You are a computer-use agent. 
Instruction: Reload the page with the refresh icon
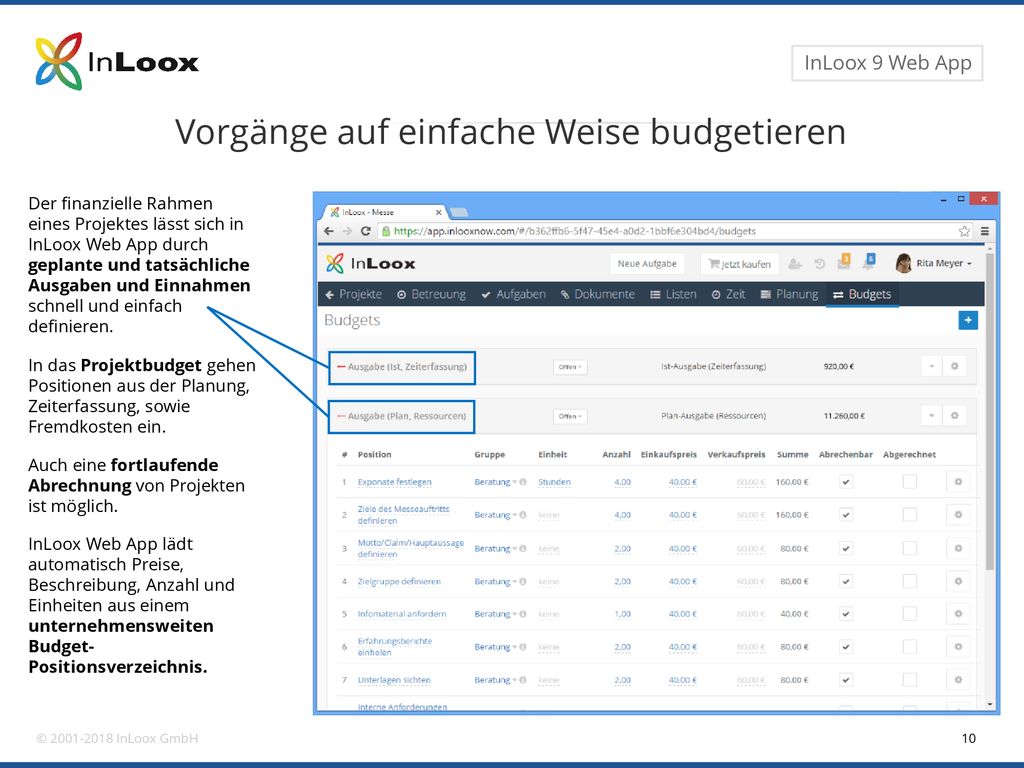tap(366, 231)
